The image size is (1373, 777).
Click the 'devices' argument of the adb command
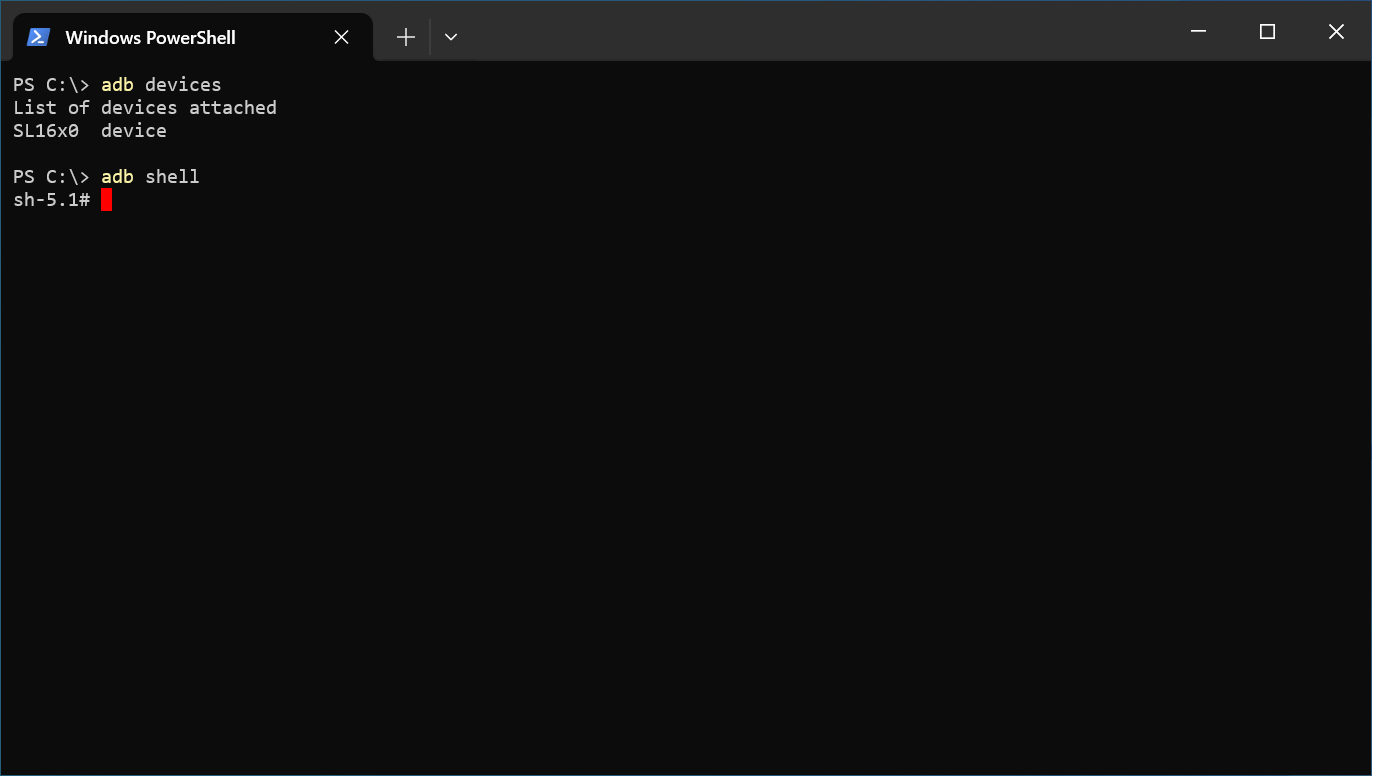(183, 84)
